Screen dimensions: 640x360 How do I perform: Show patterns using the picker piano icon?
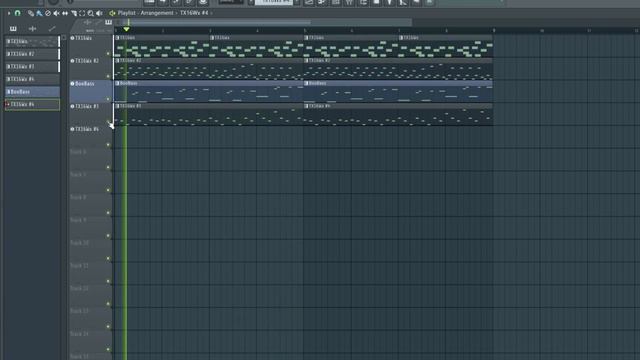13,29
